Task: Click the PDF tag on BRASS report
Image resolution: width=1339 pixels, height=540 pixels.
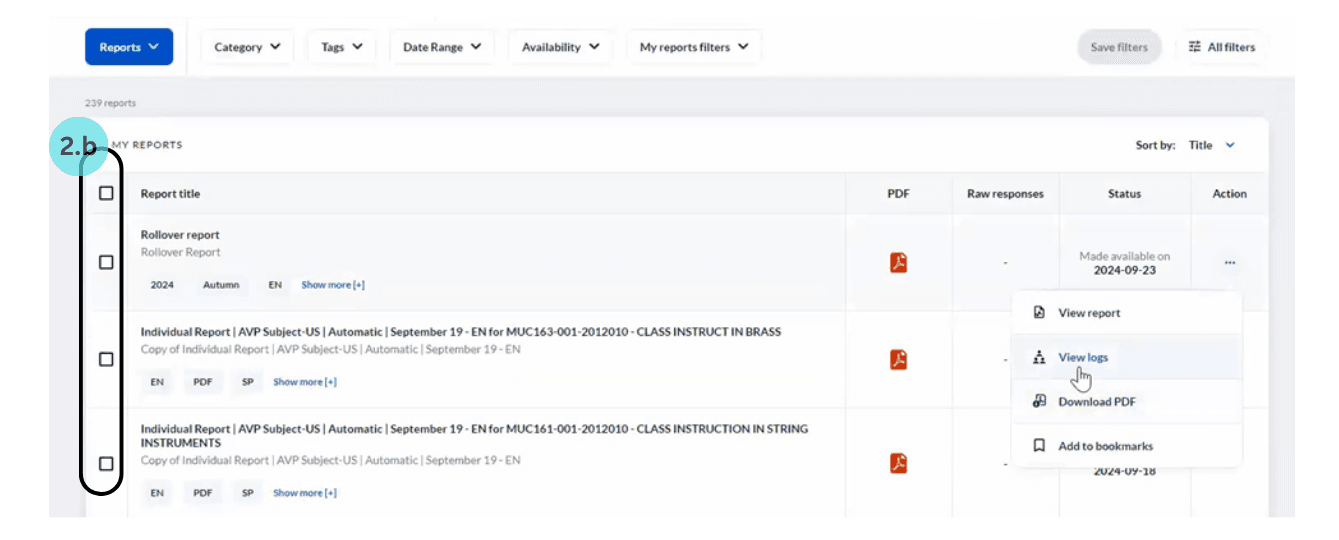Action: point(203,382)
